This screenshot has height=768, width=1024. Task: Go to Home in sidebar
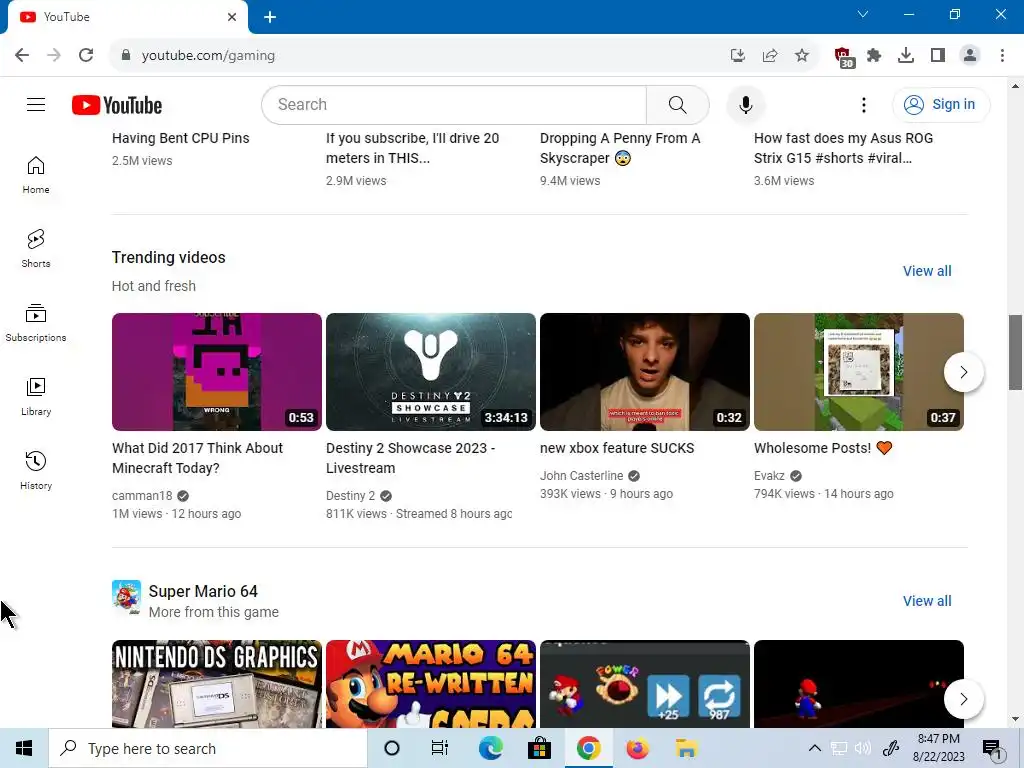click(36, 175)
